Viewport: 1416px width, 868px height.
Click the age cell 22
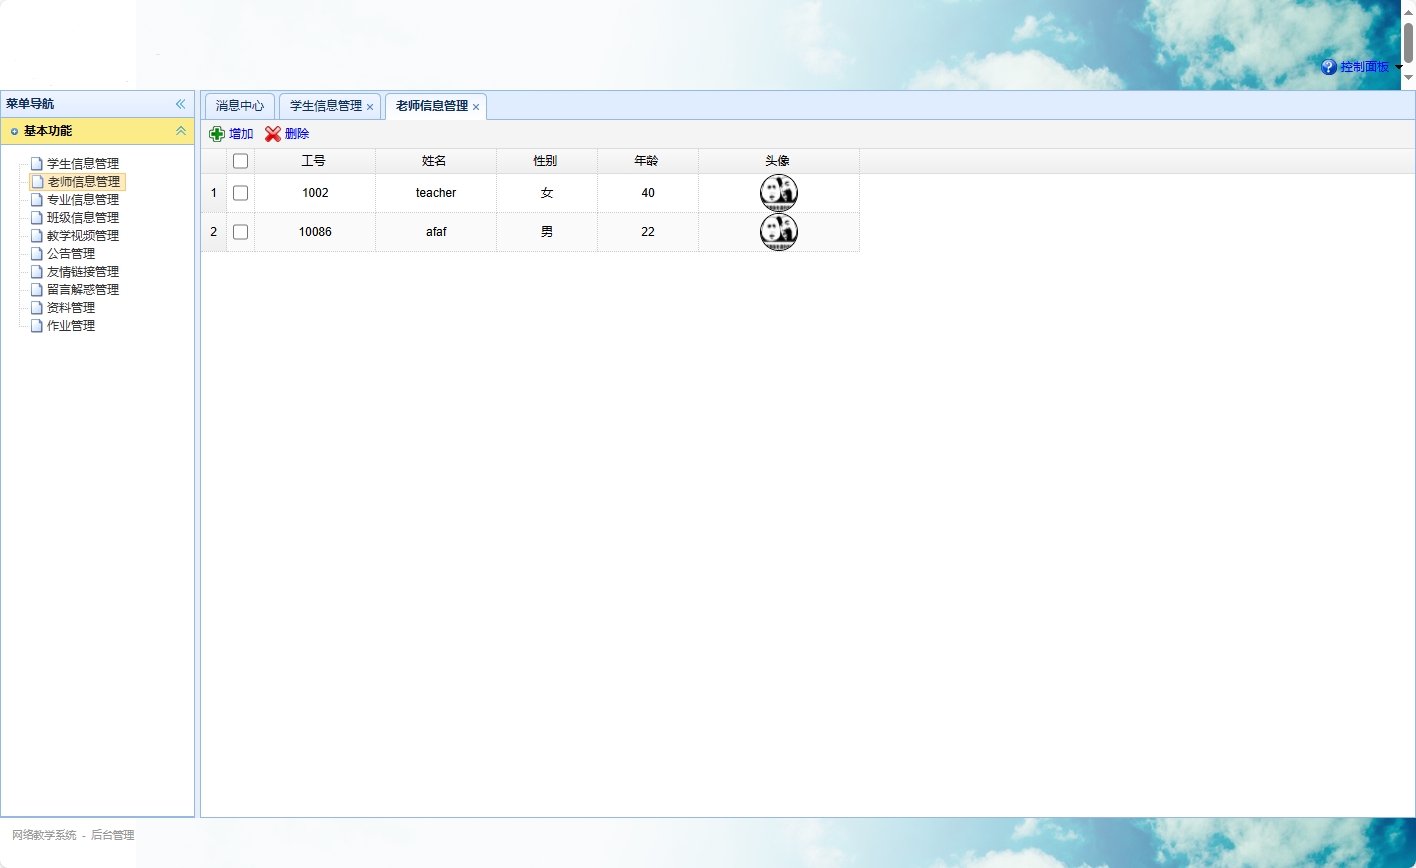click(x=648, y=232)
